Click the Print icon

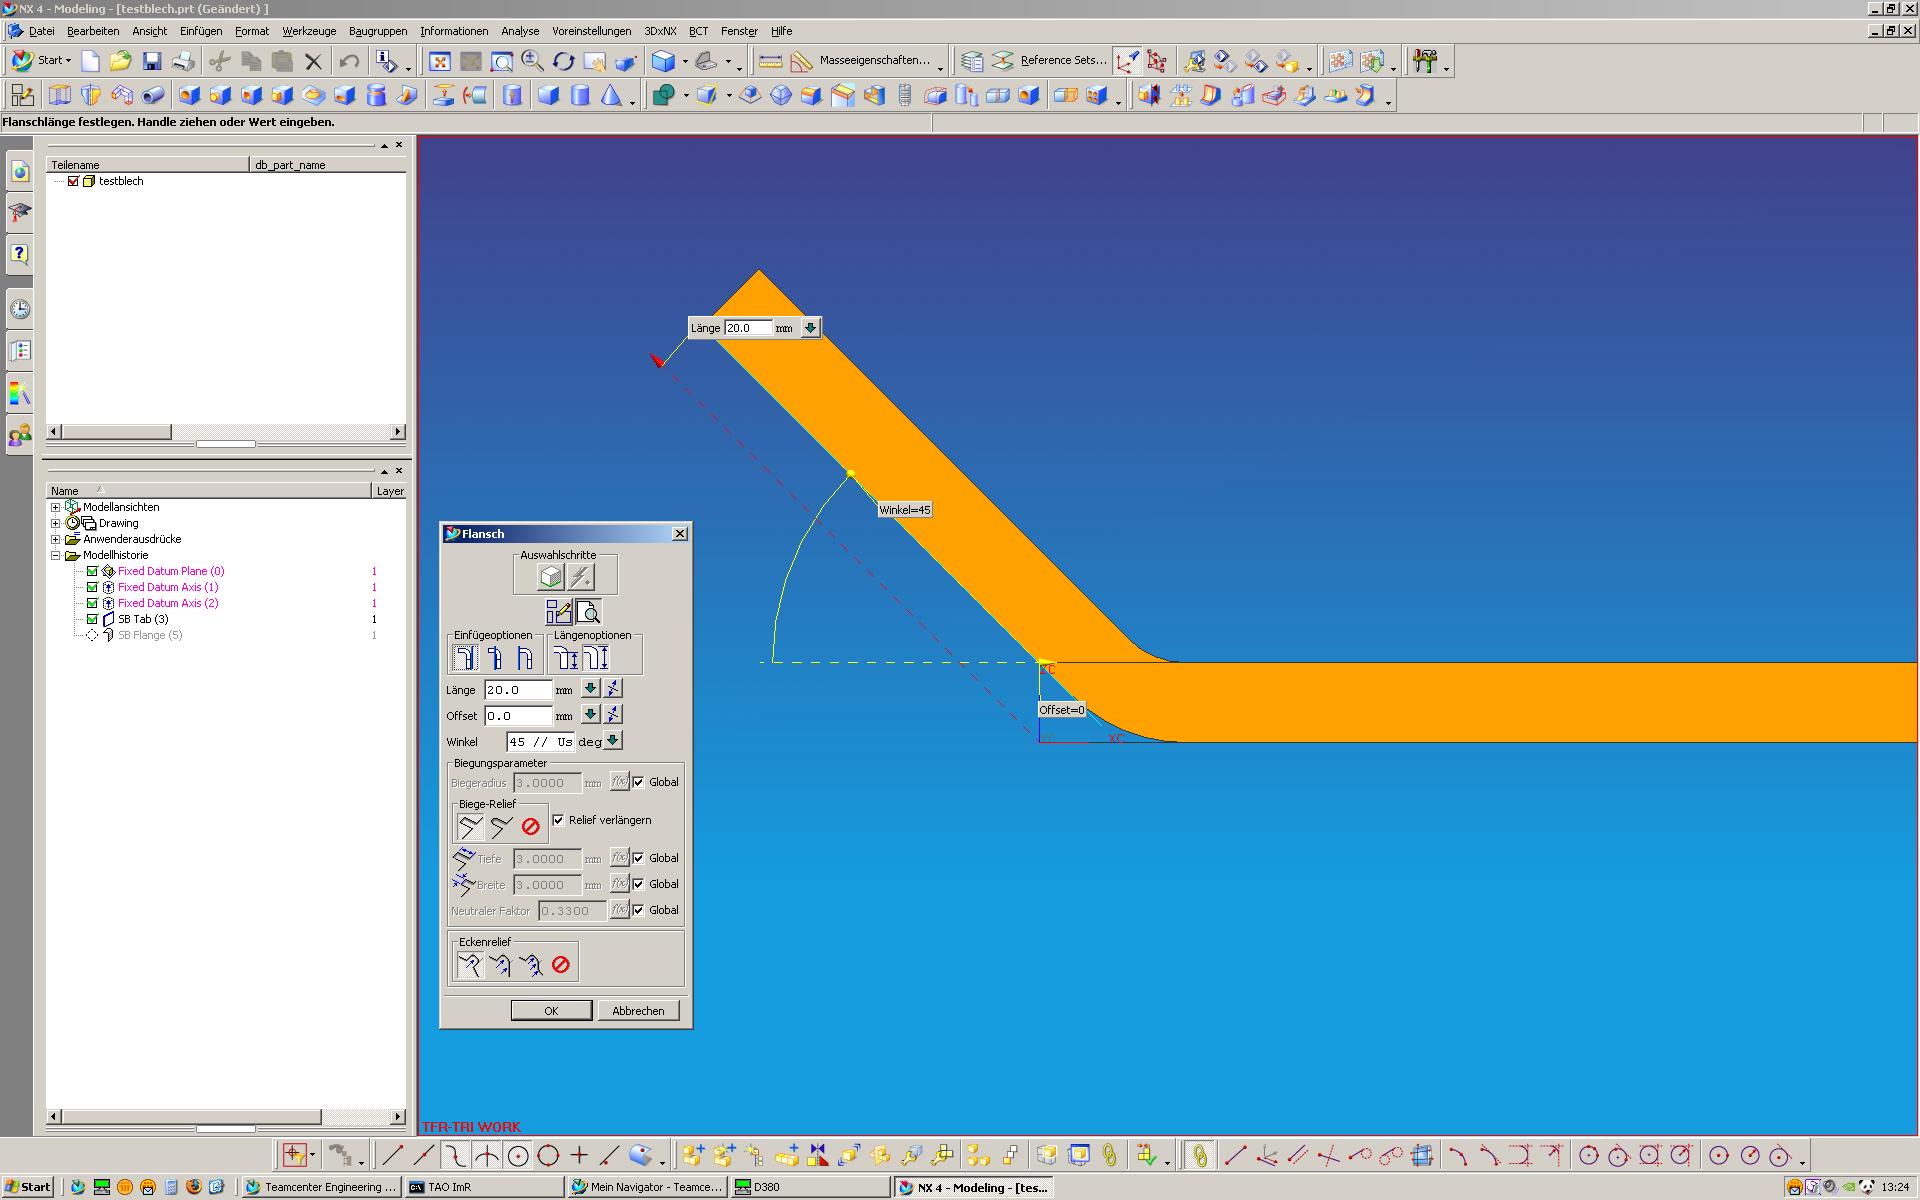(183, 62)
